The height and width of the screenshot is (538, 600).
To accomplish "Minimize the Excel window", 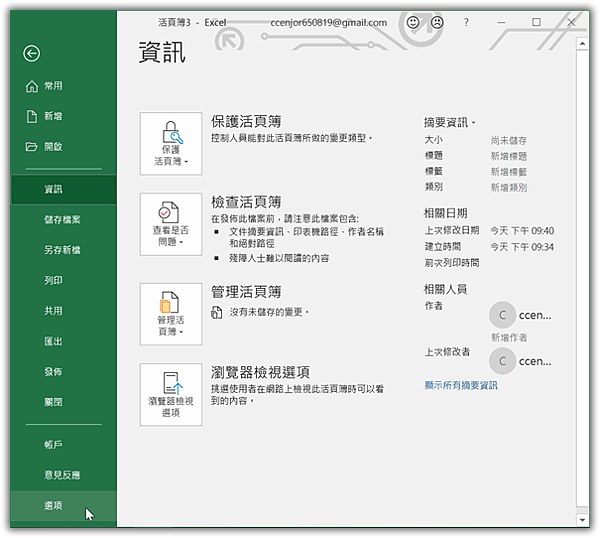I will (501, 23).
